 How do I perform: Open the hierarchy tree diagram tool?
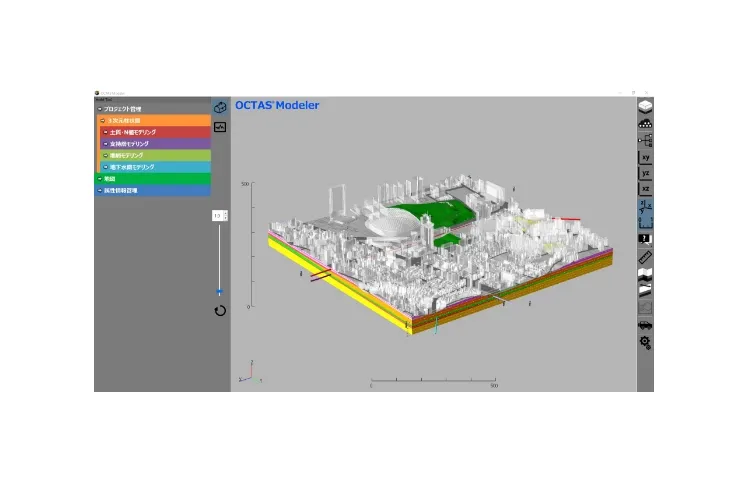(645, 140)
